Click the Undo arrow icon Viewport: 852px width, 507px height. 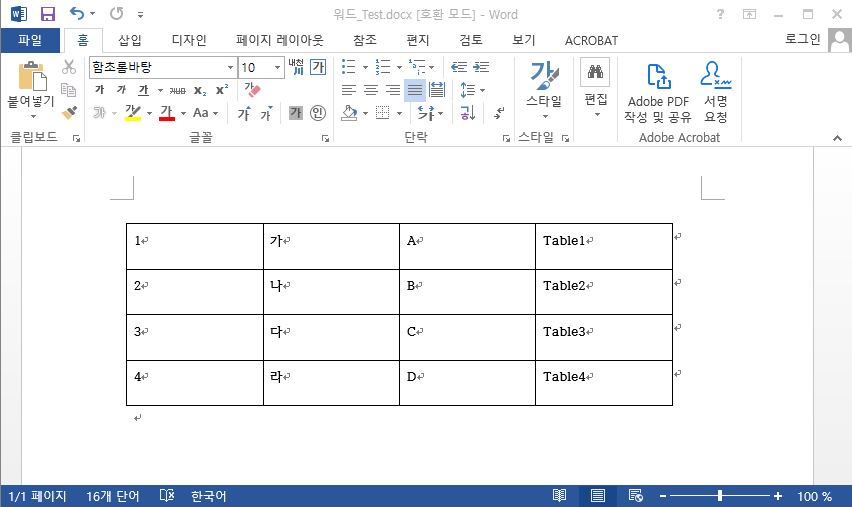coord(77,14)
